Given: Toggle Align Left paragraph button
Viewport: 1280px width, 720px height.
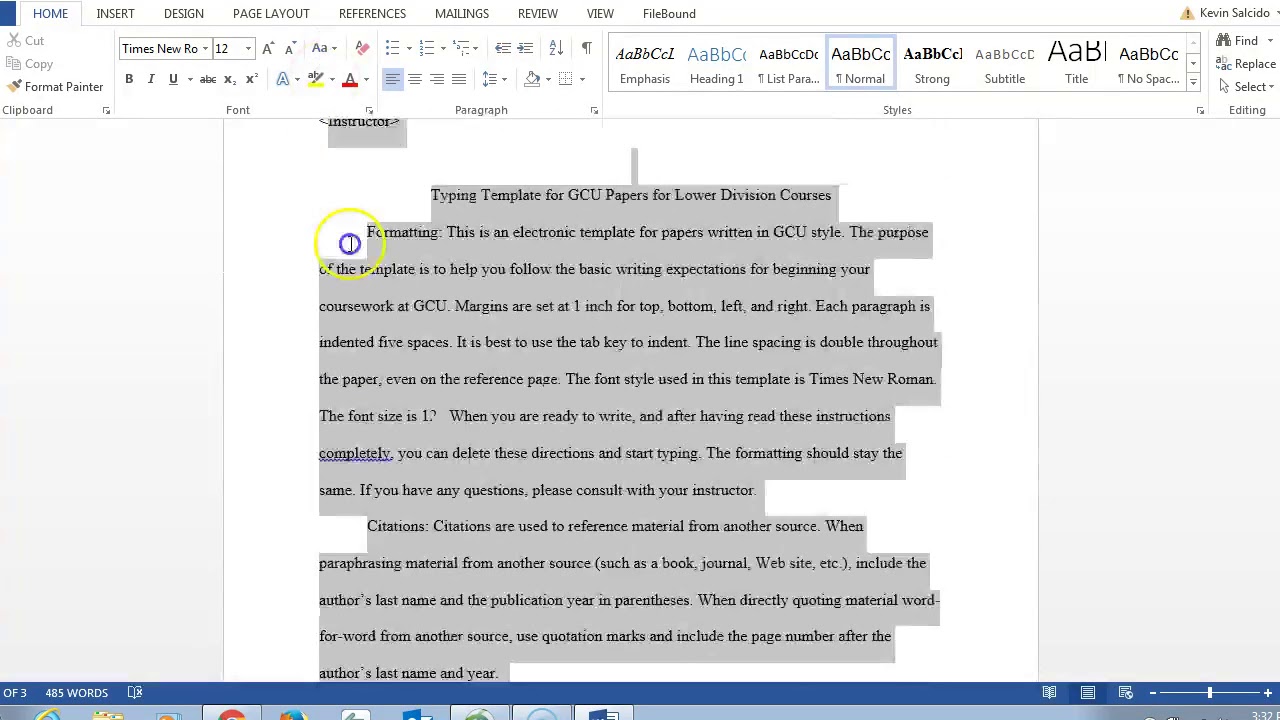Looking at the screenshot, I should pyautogui.click(x=392, y=79).
